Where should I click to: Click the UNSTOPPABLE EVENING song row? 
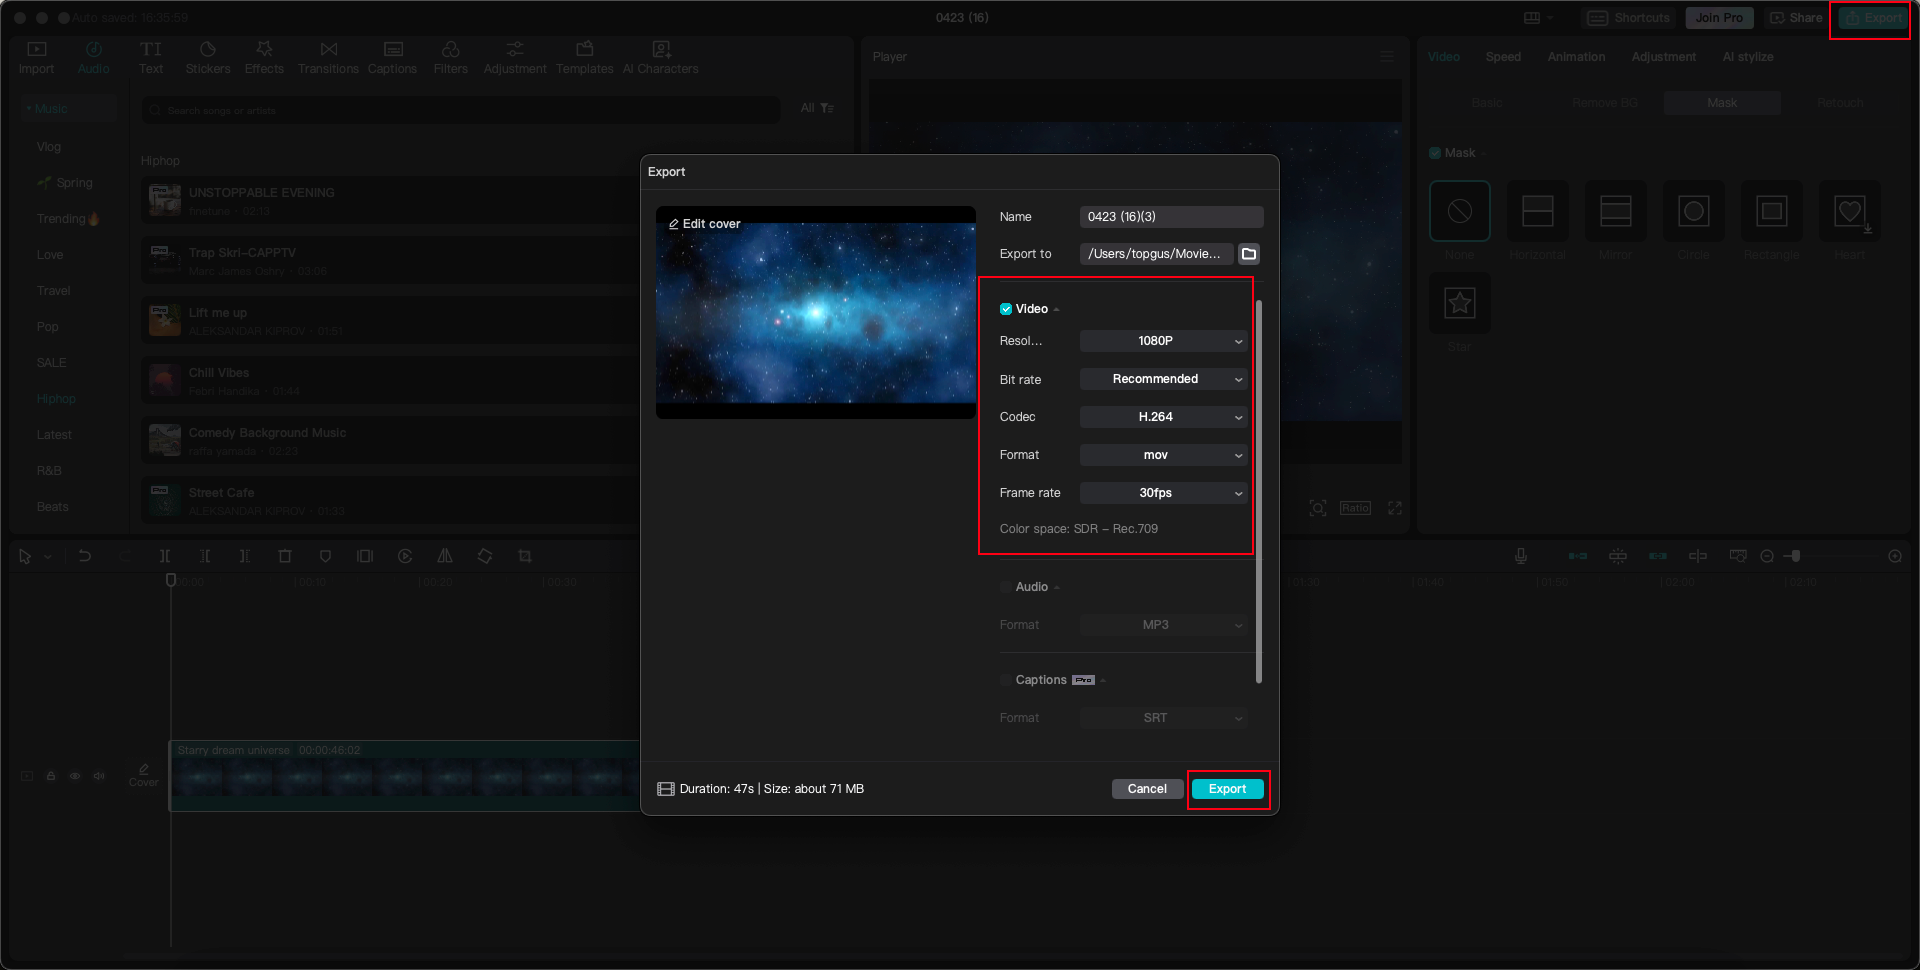click(392, 201)
